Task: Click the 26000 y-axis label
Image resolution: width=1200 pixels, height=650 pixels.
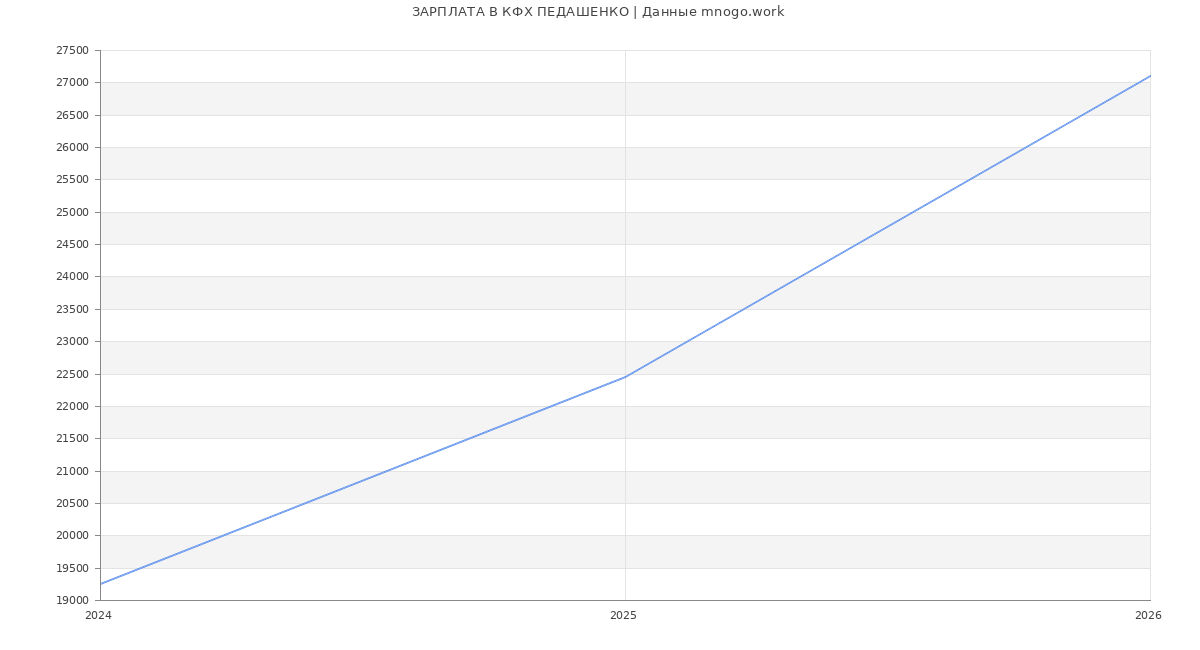Action: click(72, 147)
